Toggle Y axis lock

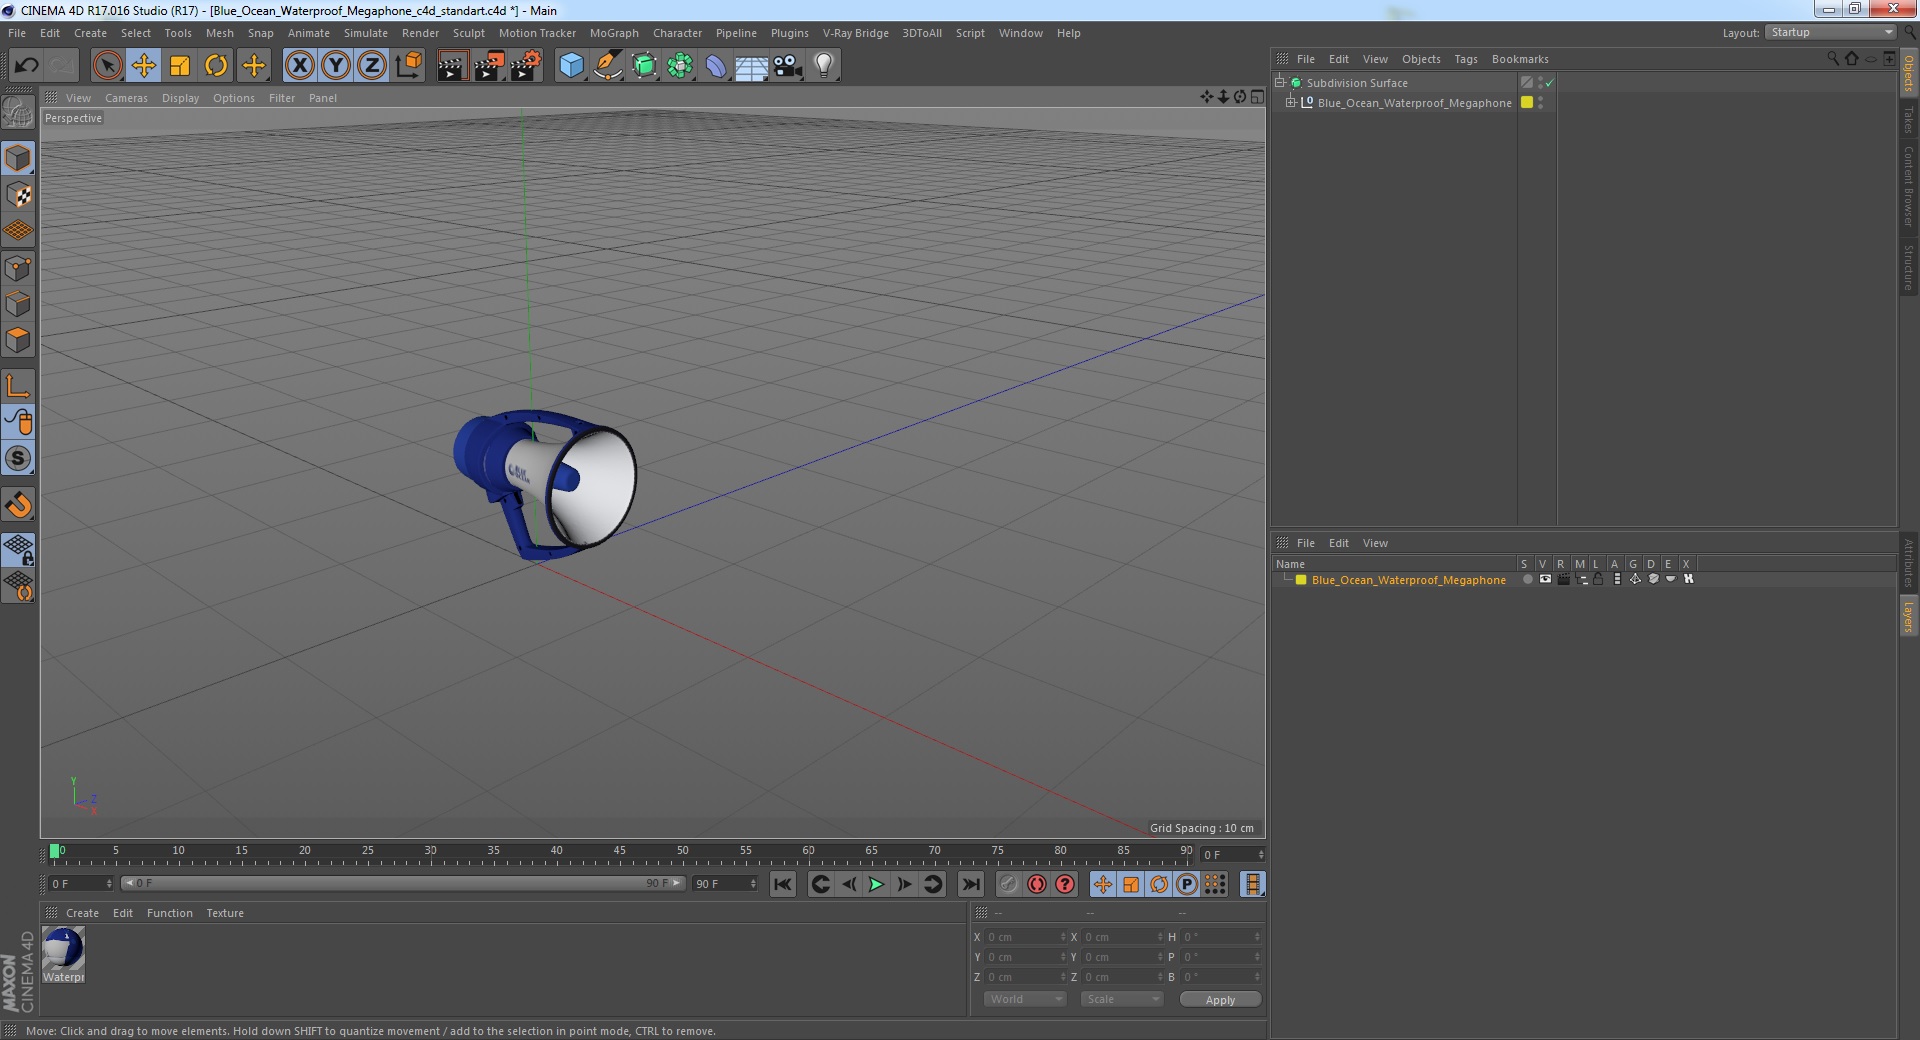tap(336, 66)
